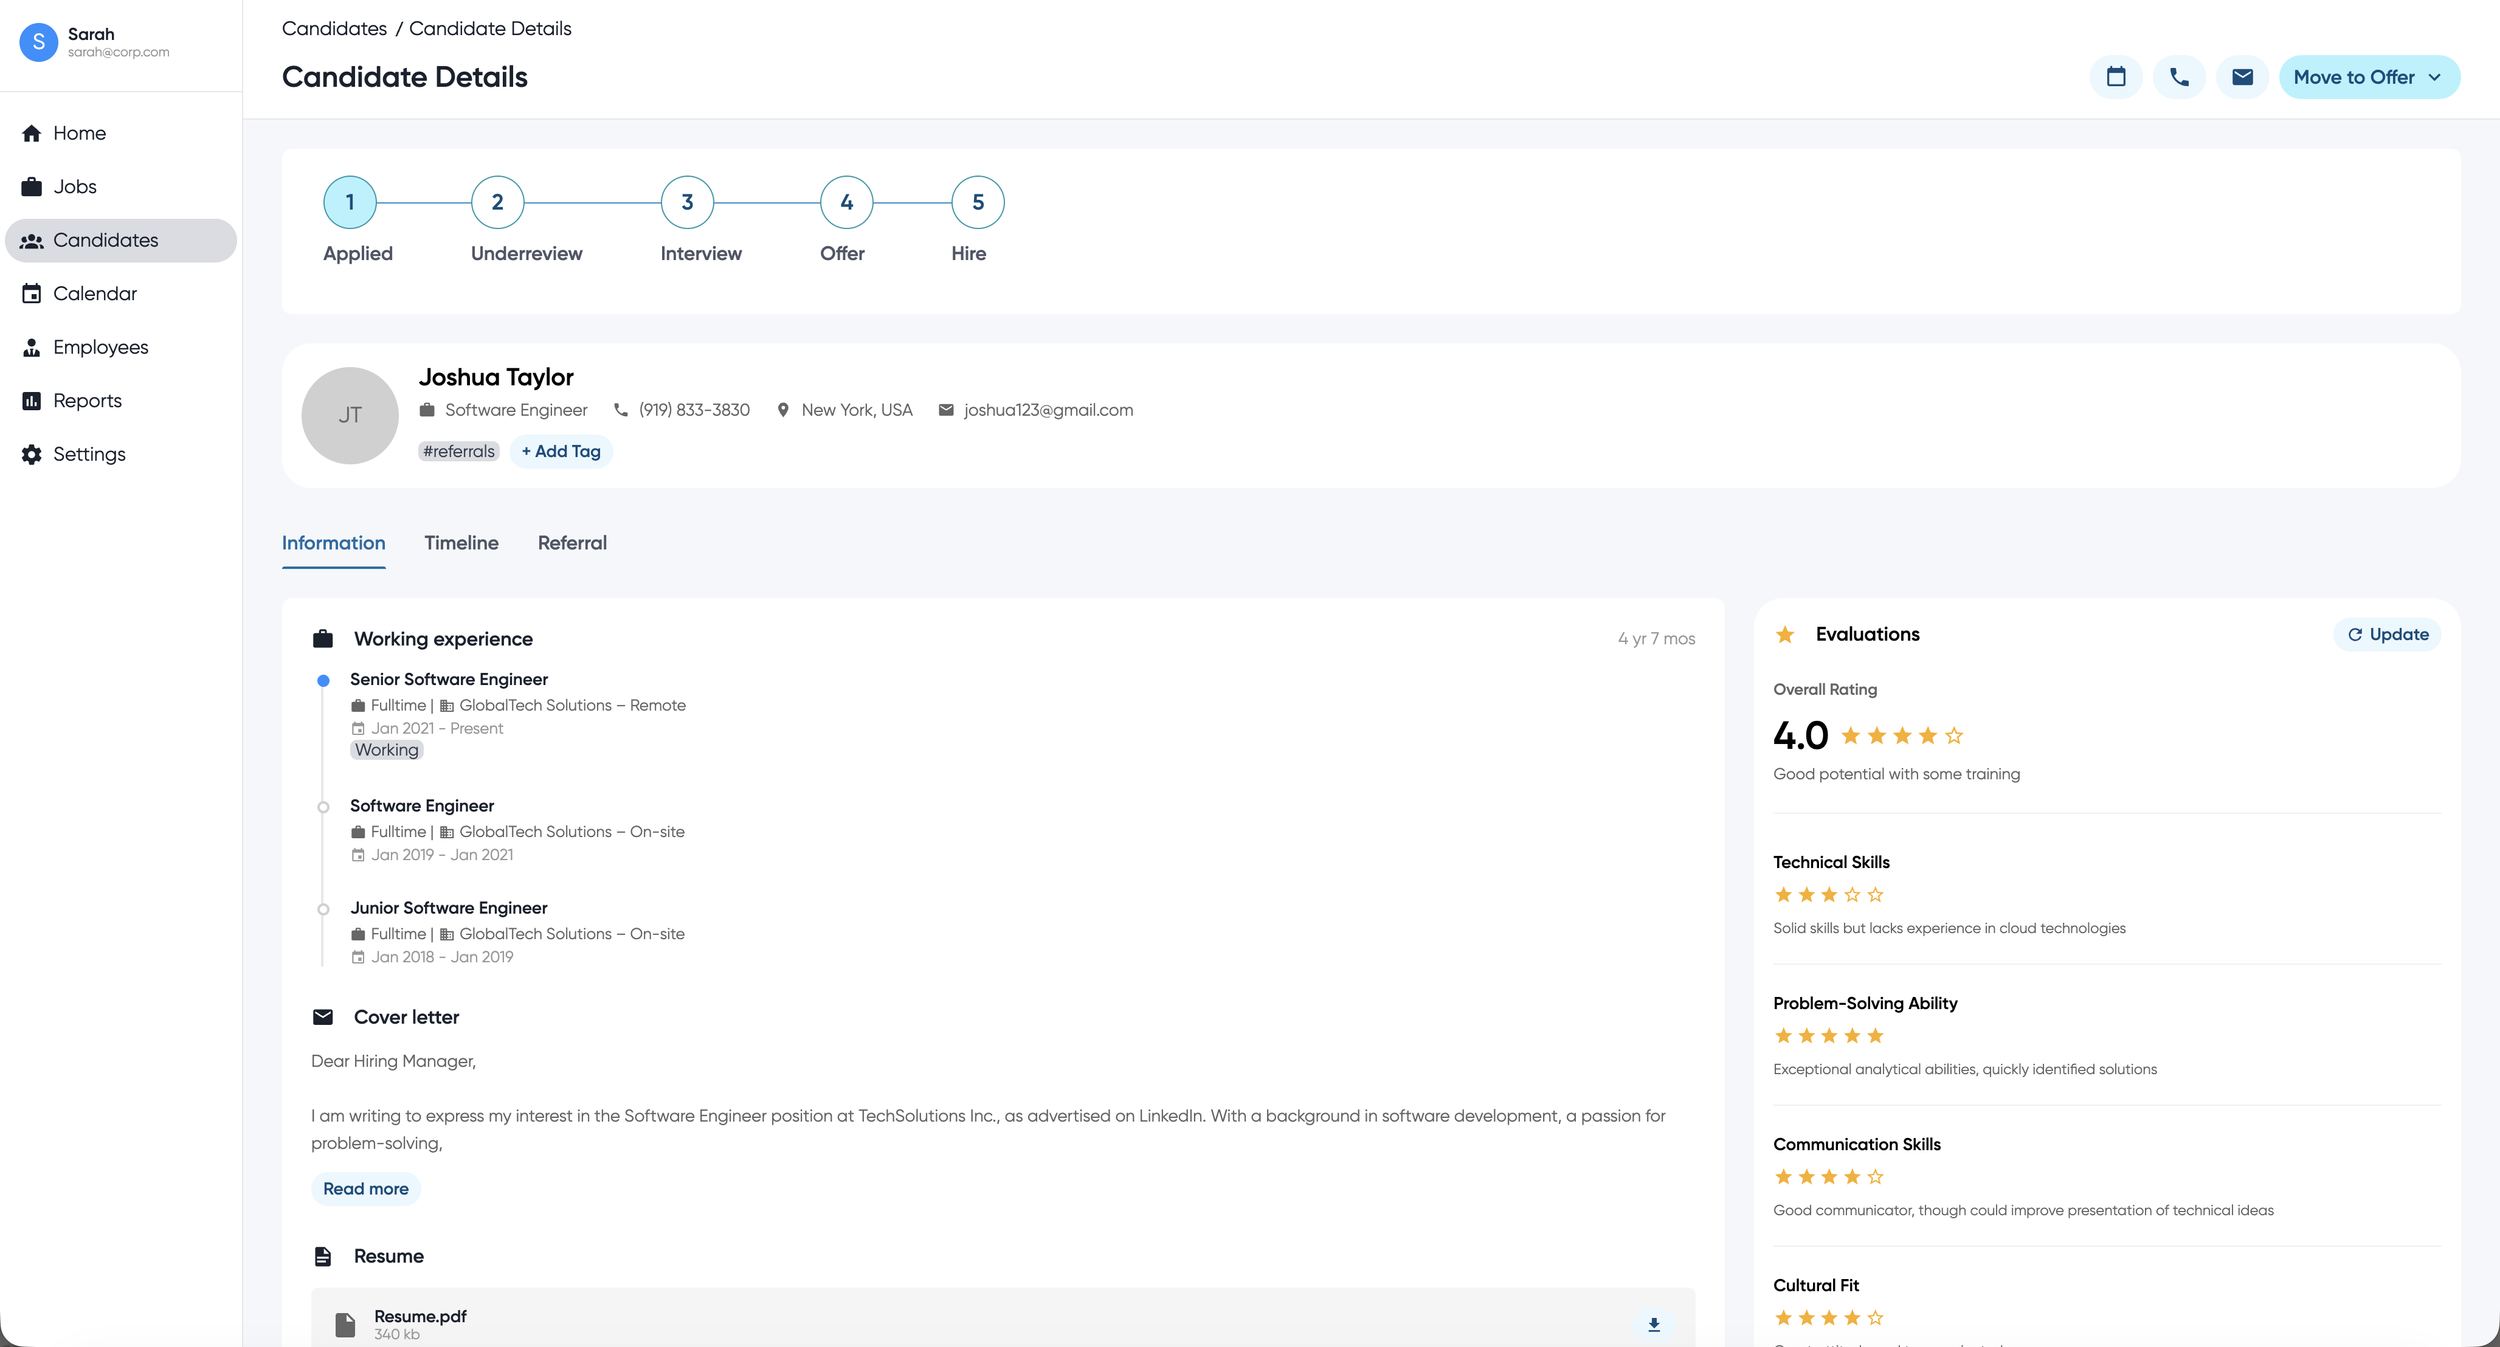
Task: Download Resume.pdf using the download icon
Action: 1654,1324
